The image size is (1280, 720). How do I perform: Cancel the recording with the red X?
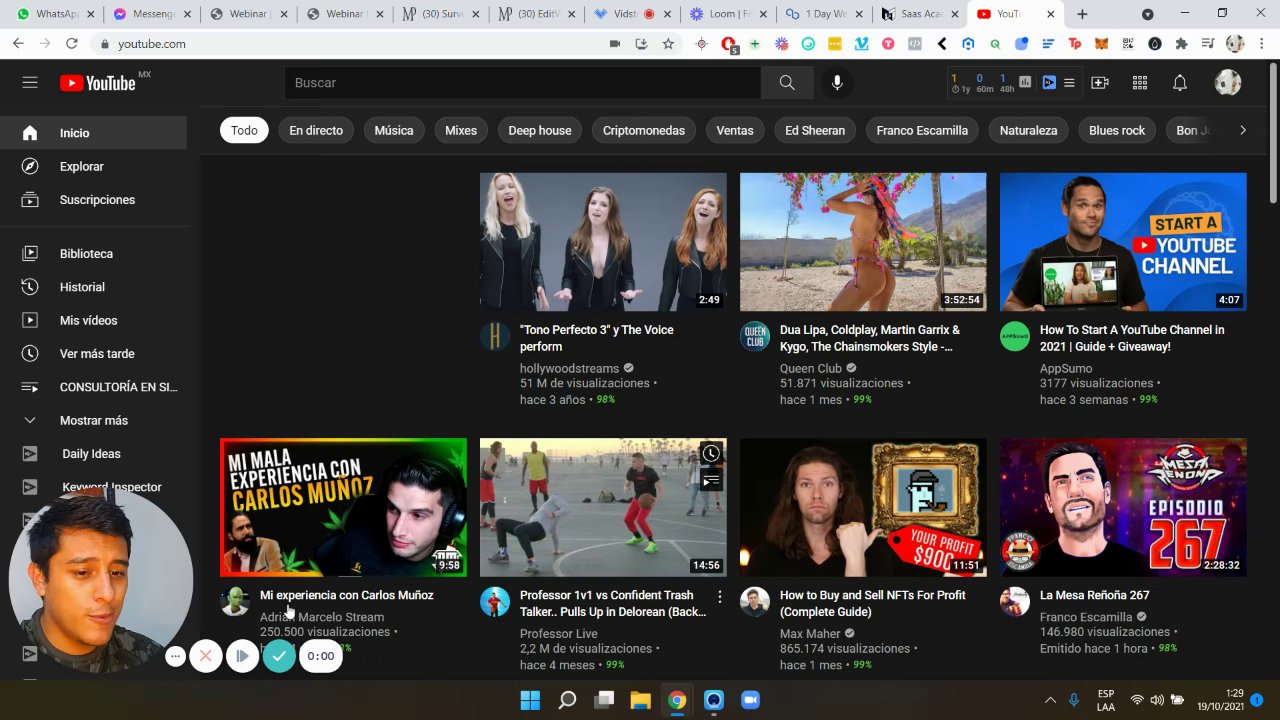pos(206,656)
